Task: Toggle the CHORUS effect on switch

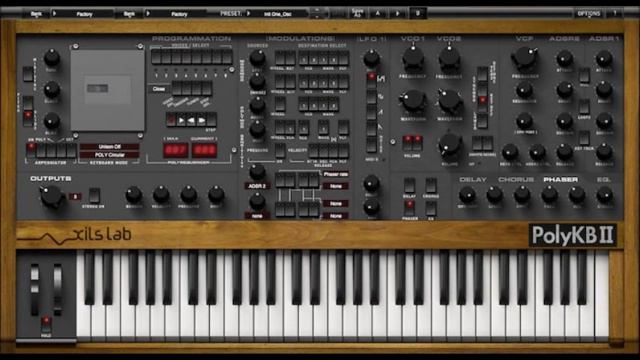Action: [431, 185]
